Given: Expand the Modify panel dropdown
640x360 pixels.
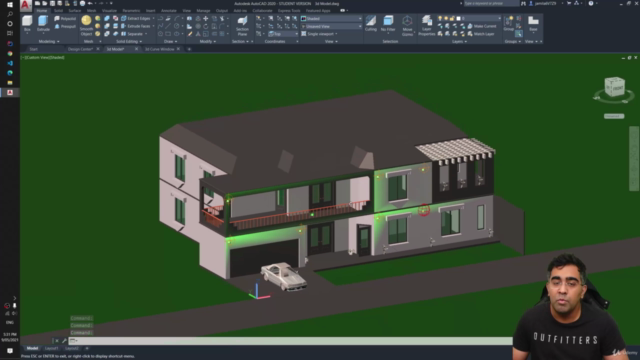Looking at the screenshot, I should [x=208, y=41].
